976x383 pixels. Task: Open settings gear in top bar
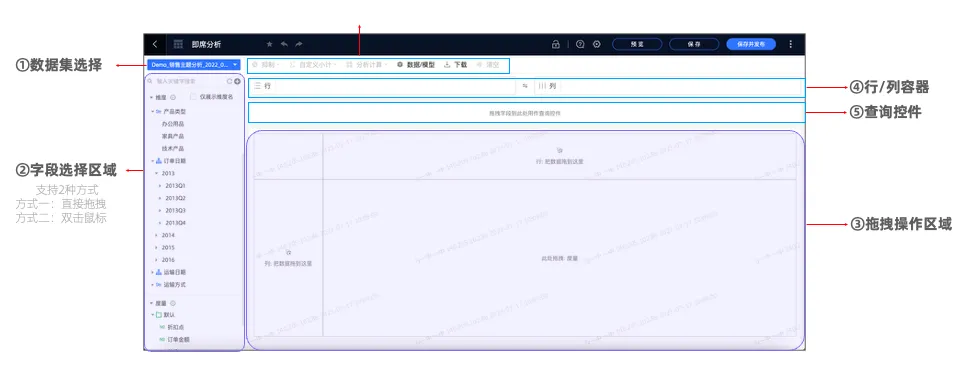[596, 44]
